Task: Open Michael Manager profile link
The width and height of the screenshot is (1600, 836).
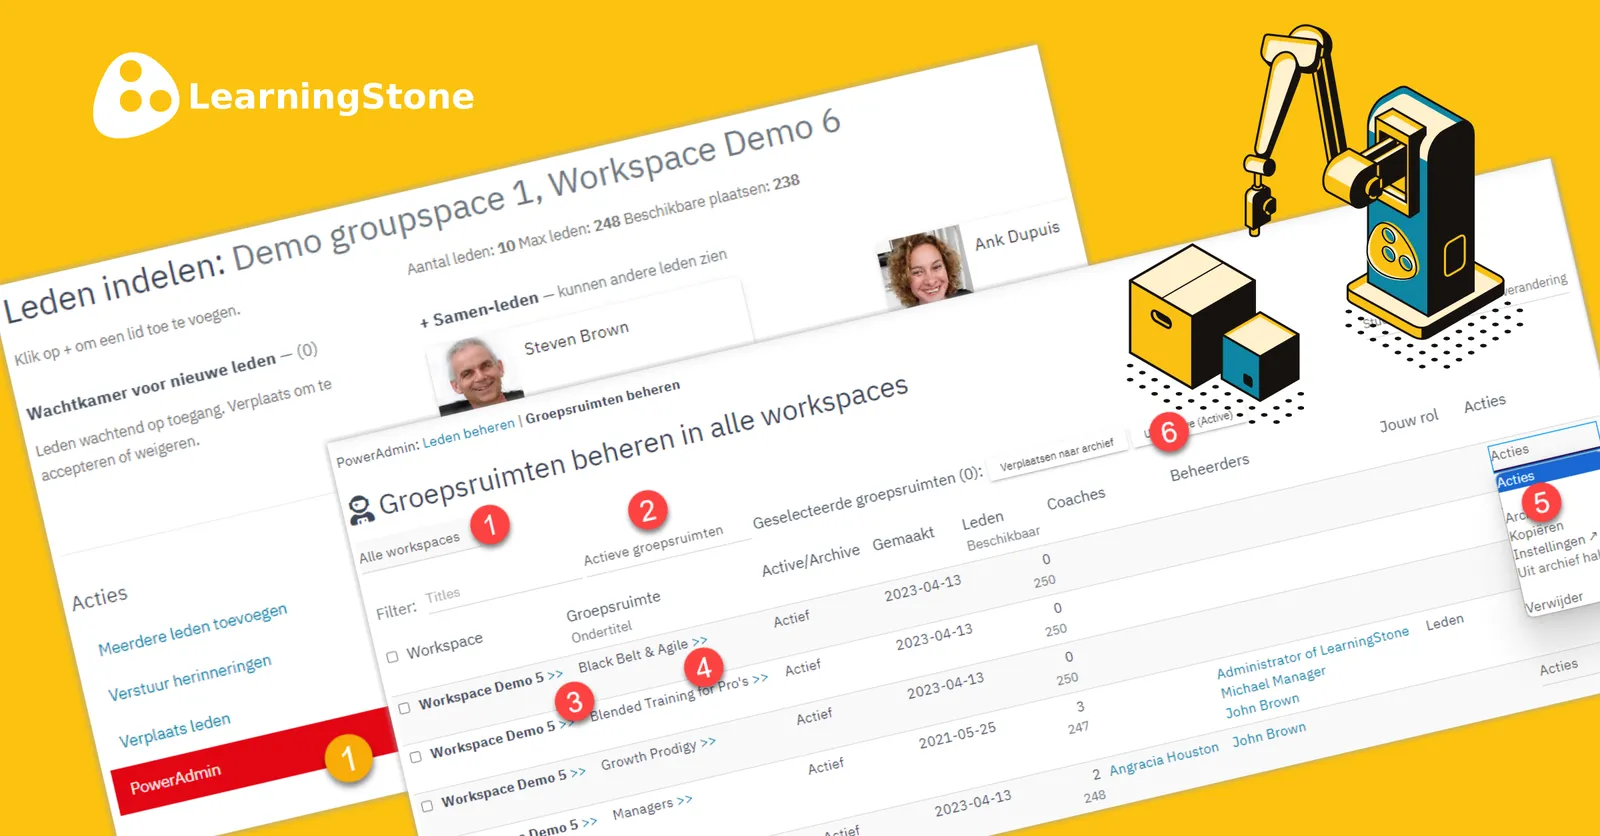Action: coord(1272,681)
